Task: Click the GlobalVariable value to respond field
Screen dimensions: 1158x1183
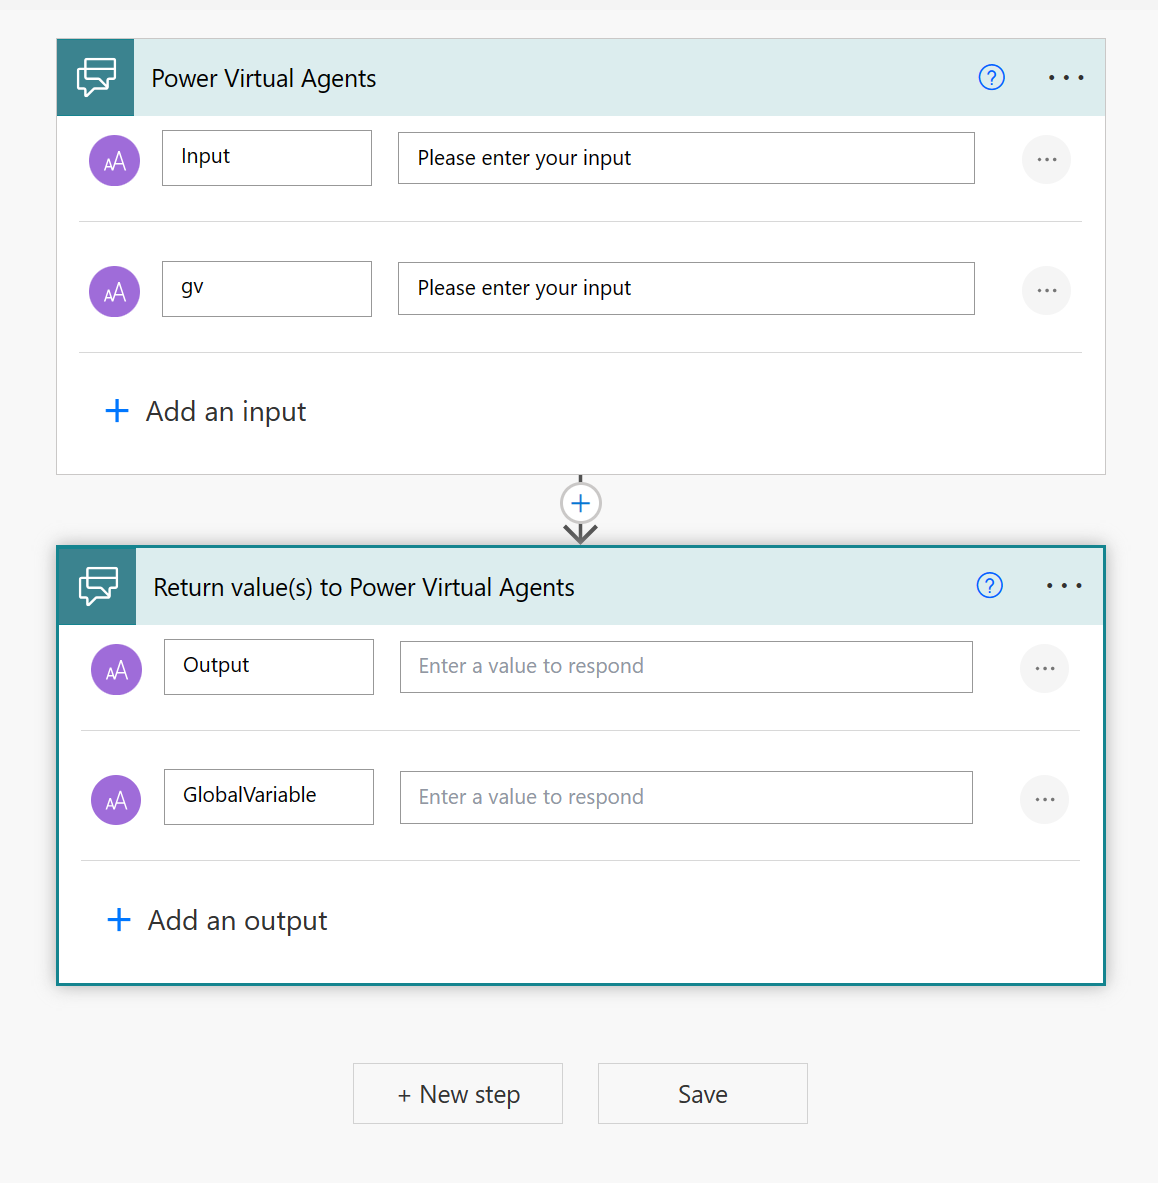Action: click(687, 797)
